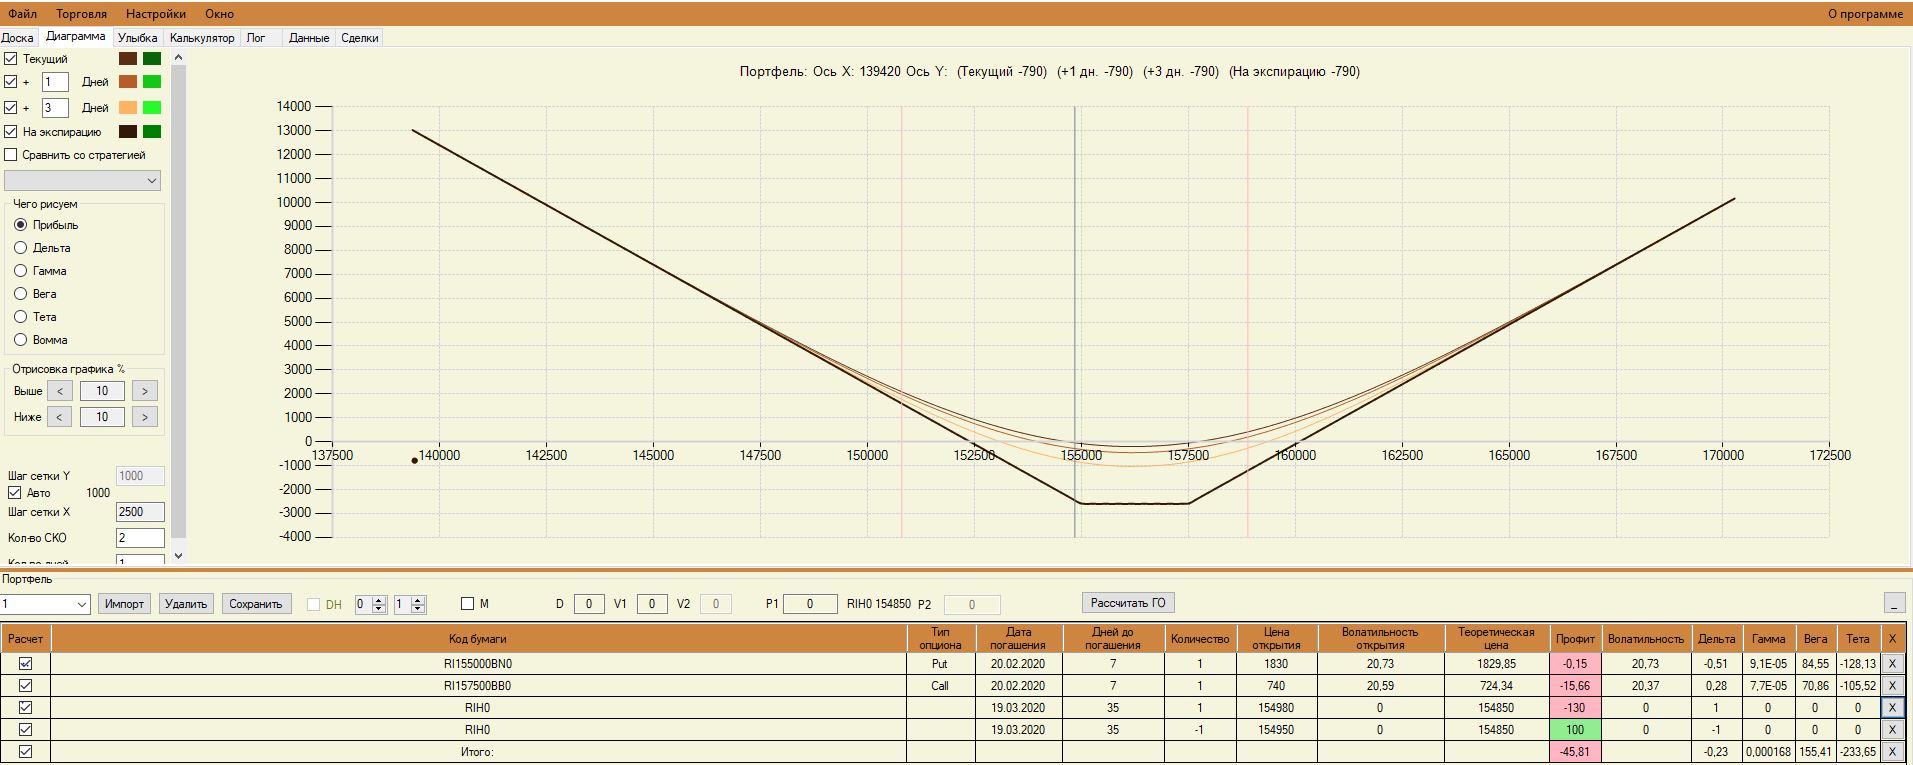Tick the M checkbox in the portfolio toolbar
This screenshot has height=765, width=1913.
pyautogui.click(x=467, y=604)
